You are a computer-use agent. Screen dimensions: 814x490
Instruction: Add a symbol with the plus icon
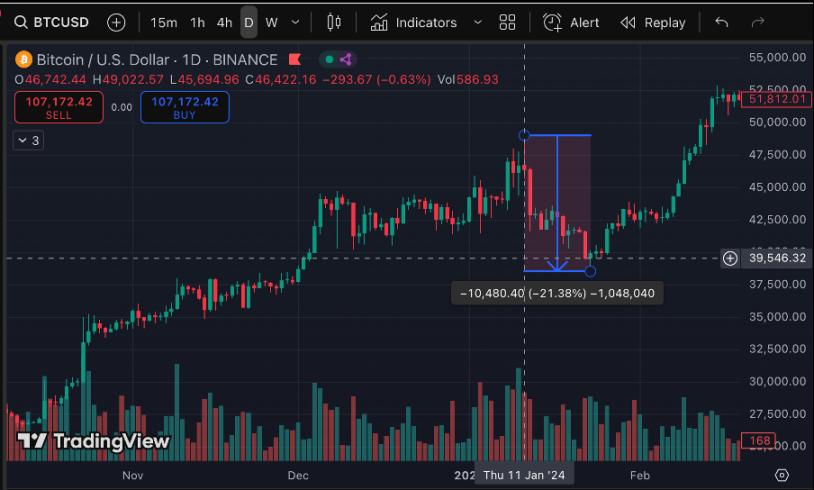[x=116, y=22]
